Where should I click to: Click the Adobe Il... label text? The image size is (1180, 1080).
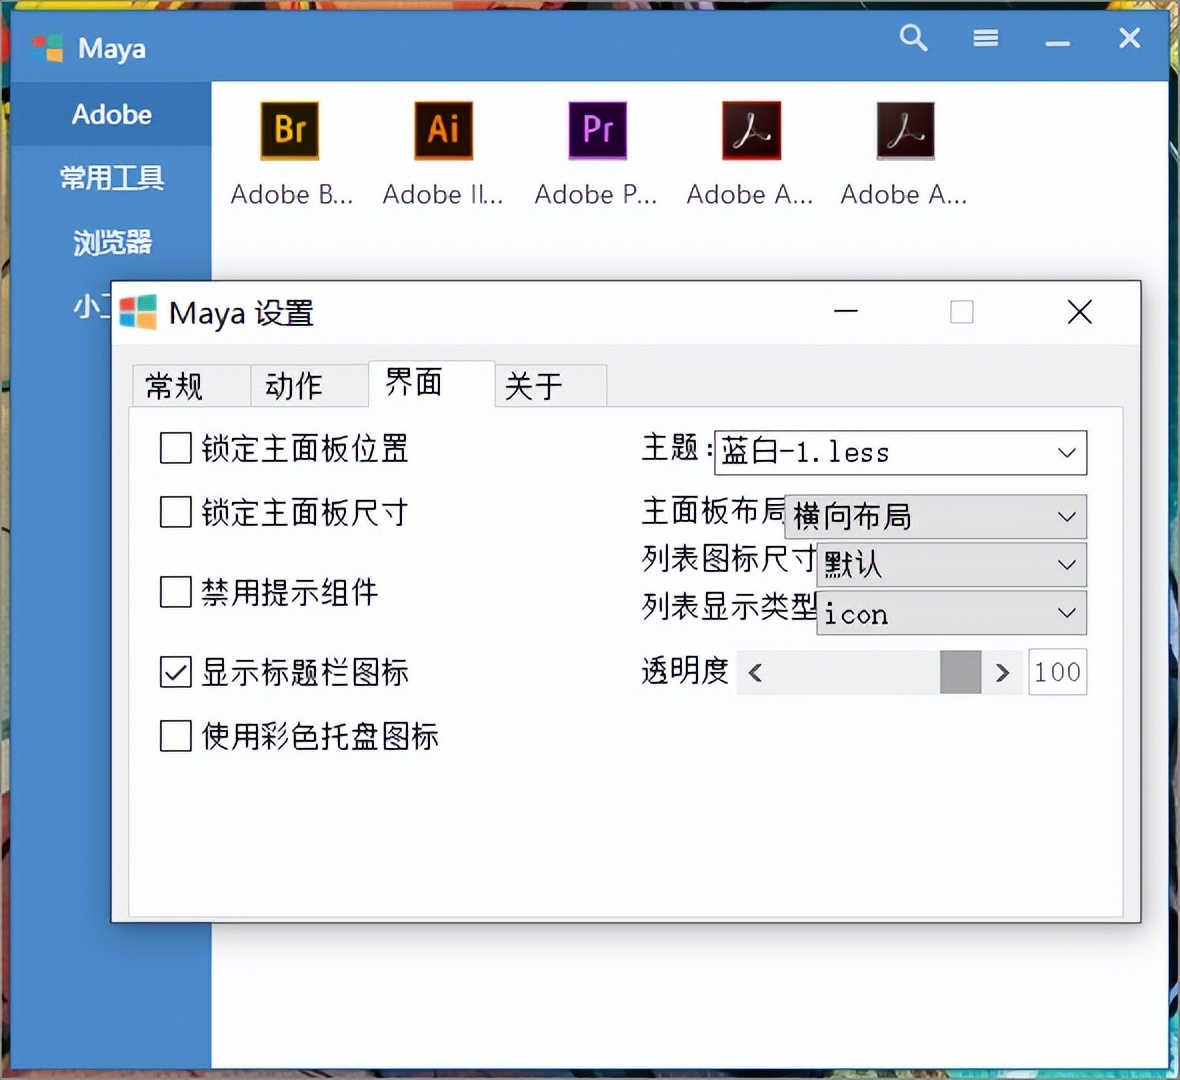point(443,195)
